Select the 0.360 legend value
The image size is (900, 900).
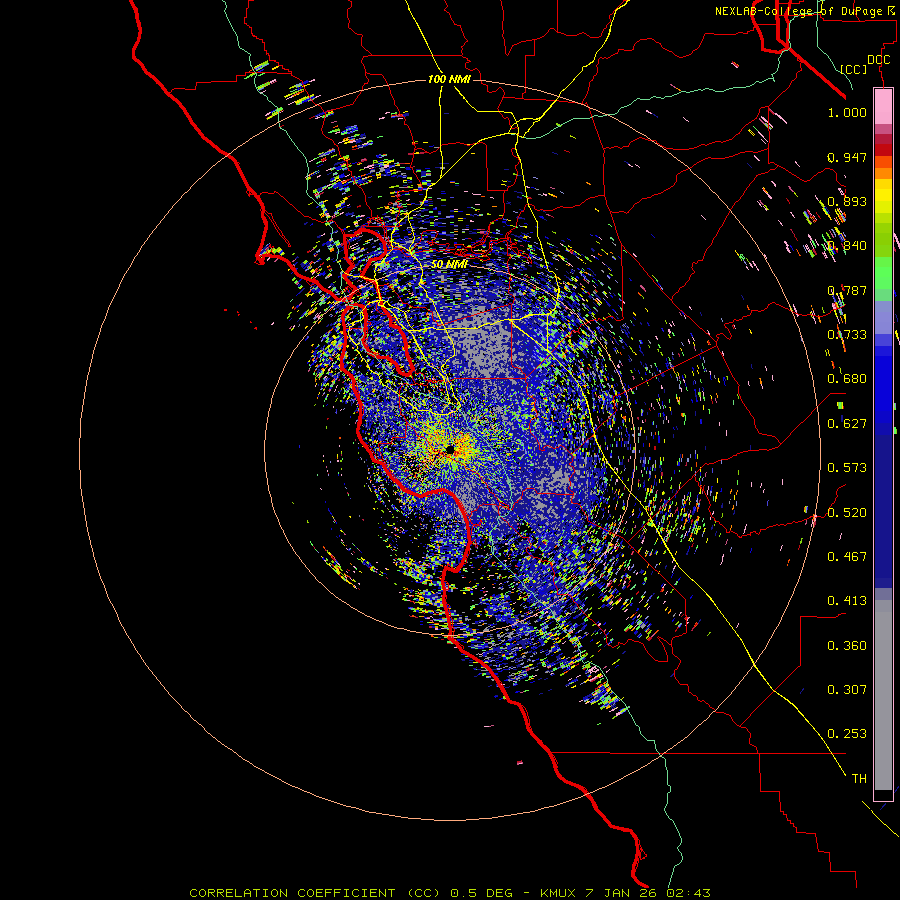pos(847,646)
